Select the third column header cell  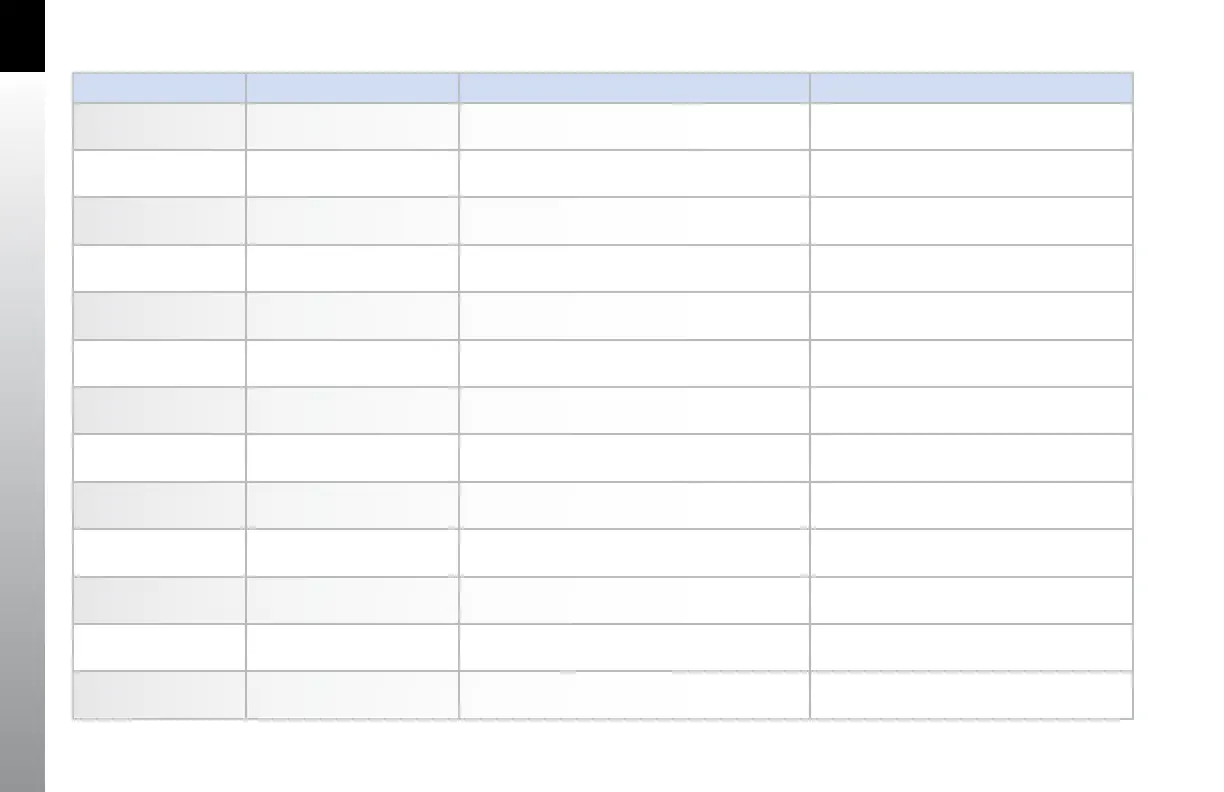634,87
